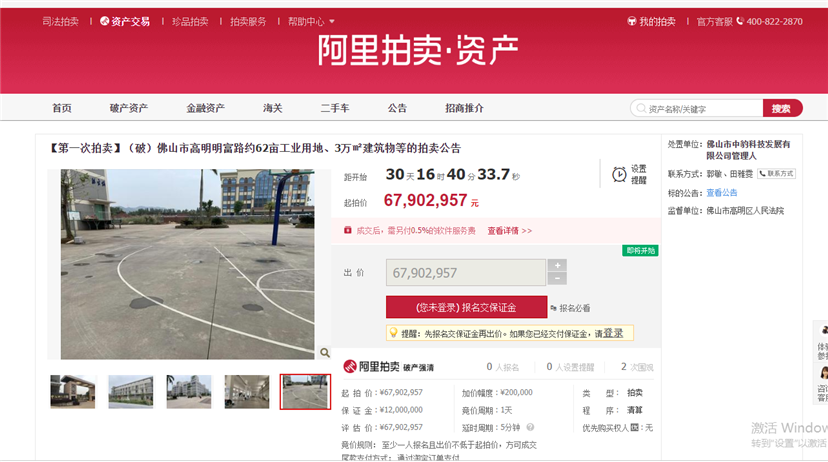Open 司法拍卖 in the top bar

(60, 22)
